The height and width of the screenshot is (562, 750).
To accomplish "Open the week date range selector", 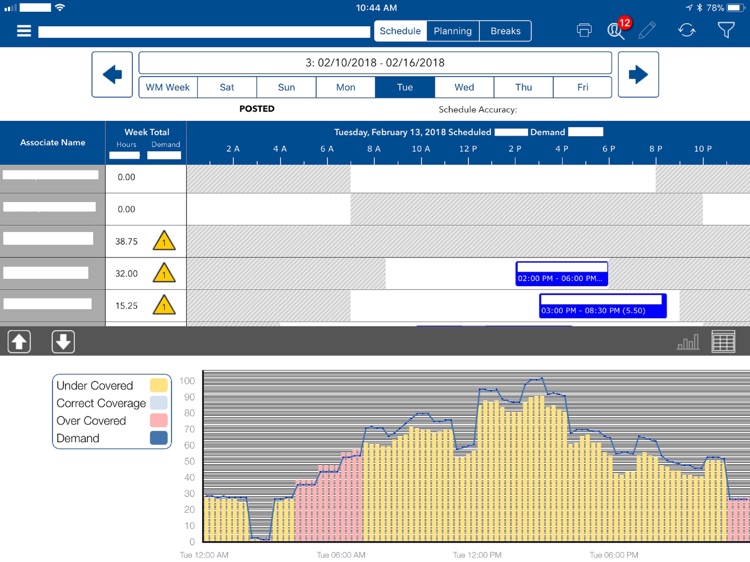I will (375, 62).
